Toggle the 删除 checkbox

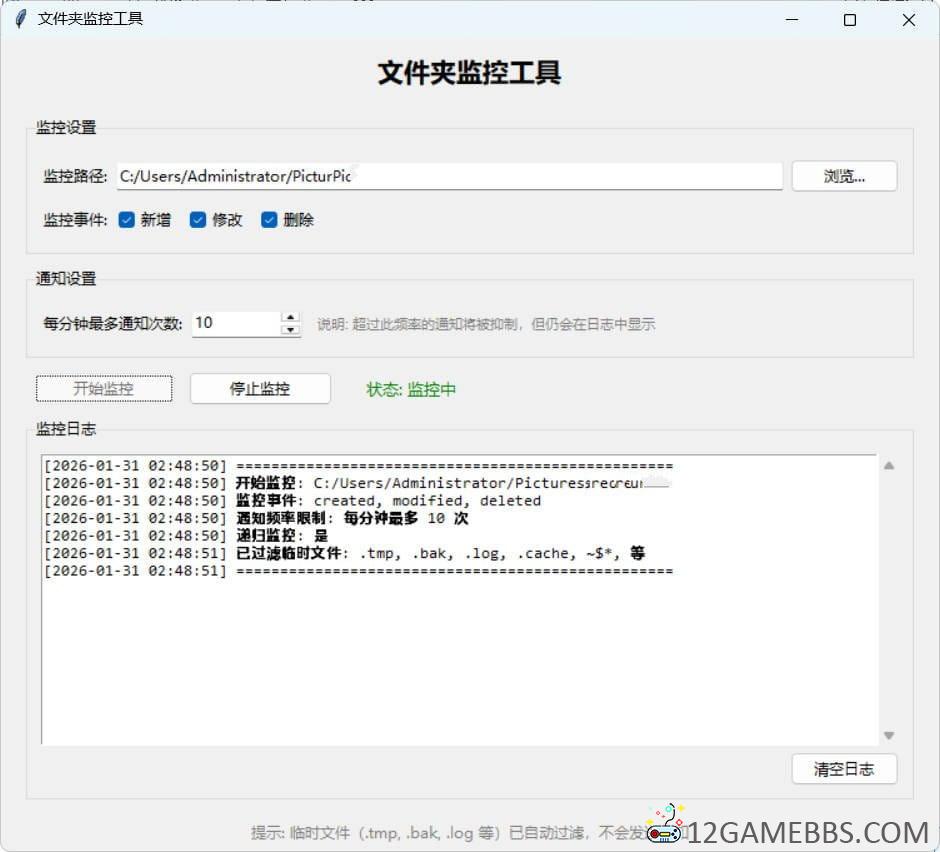(269, 220)
